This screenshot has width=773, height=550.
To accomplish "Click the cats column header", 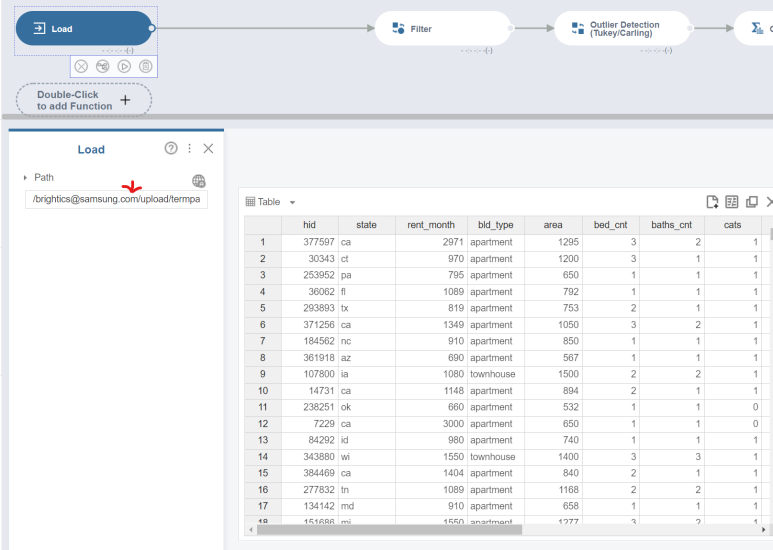I will [733, 225].
